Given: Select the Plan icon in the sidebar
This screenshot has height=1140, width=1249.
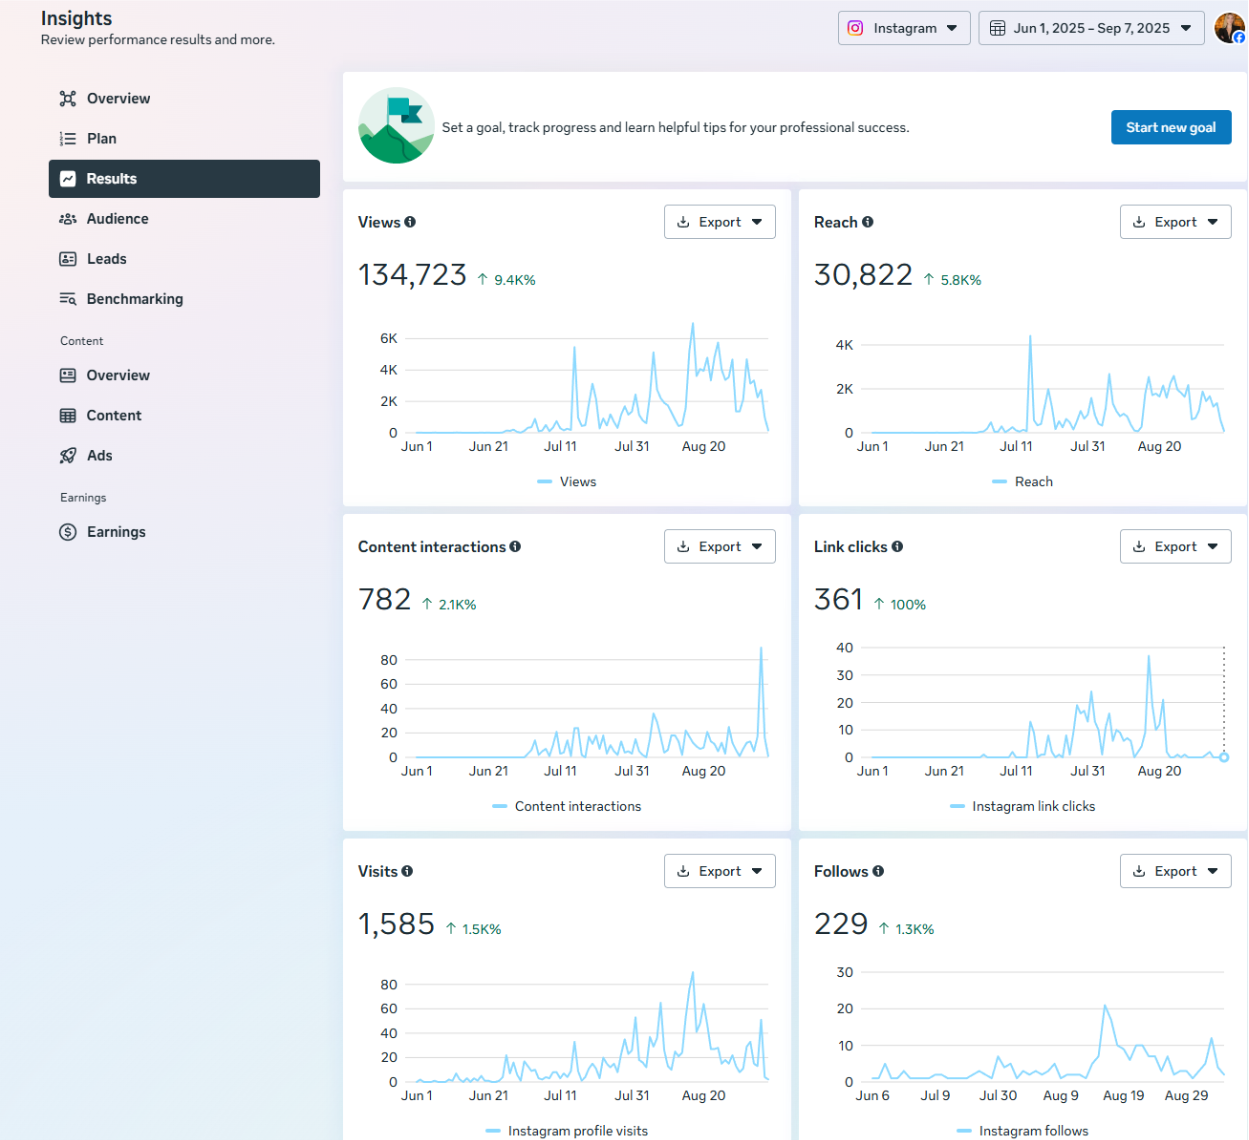Looking at the screenshot, I should pos(67,138).
